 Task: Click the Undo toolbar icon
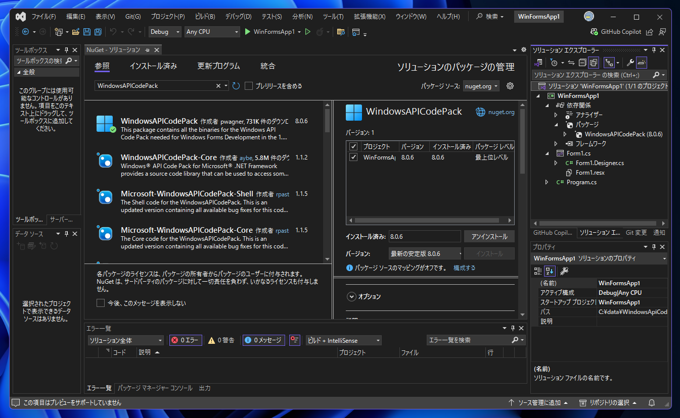113,32
